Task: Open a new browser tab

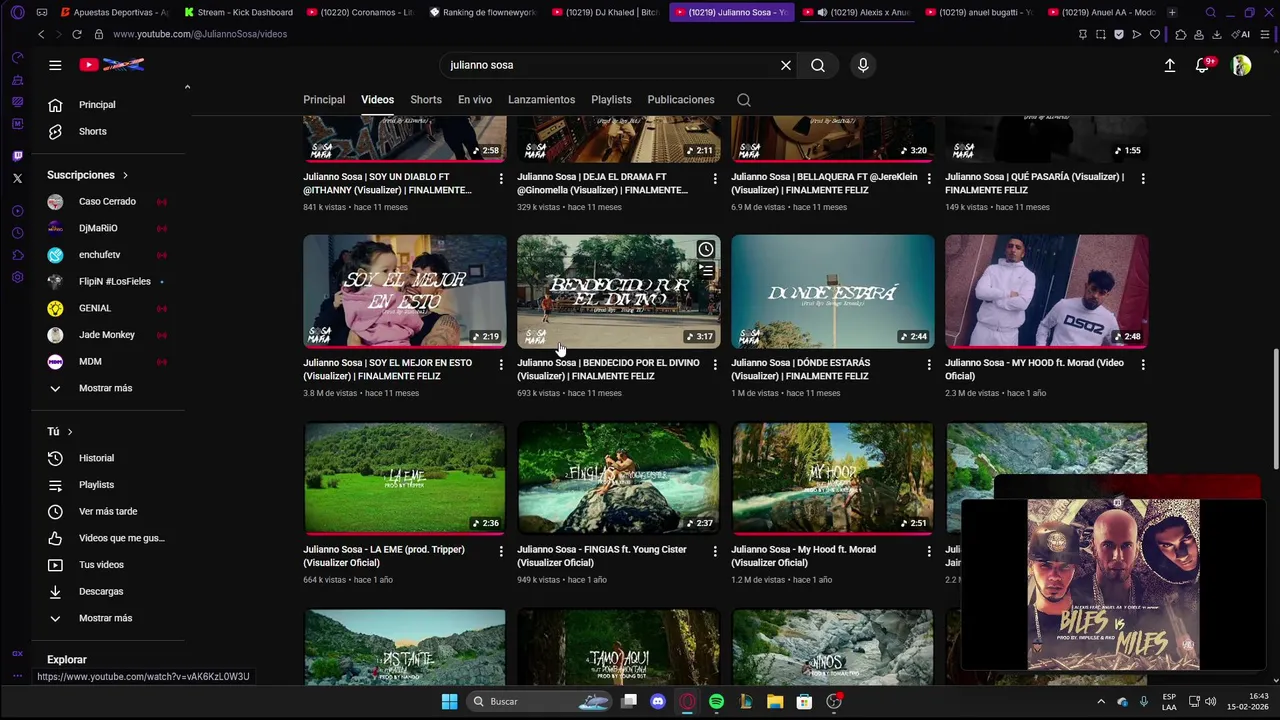Action: 1172,12
